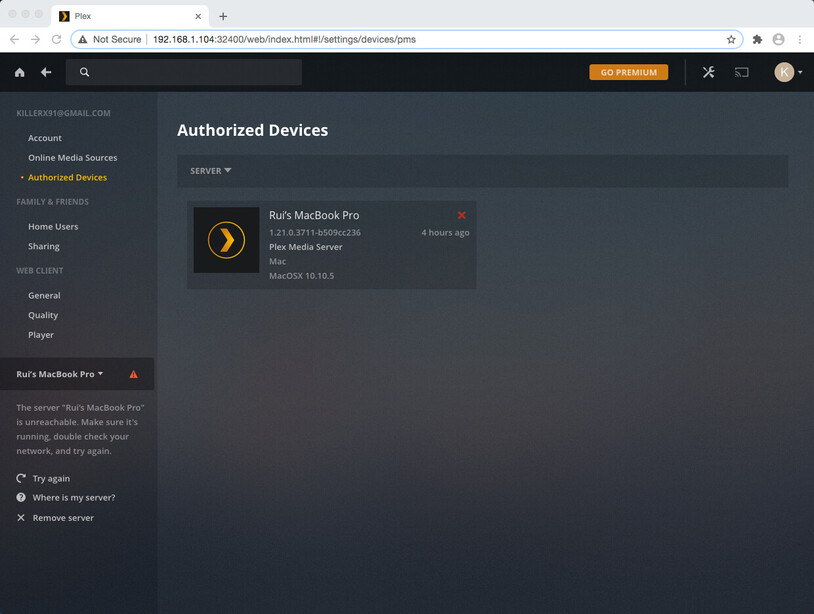
Task: Open Quality settings
Action: [x=43, y=315]
